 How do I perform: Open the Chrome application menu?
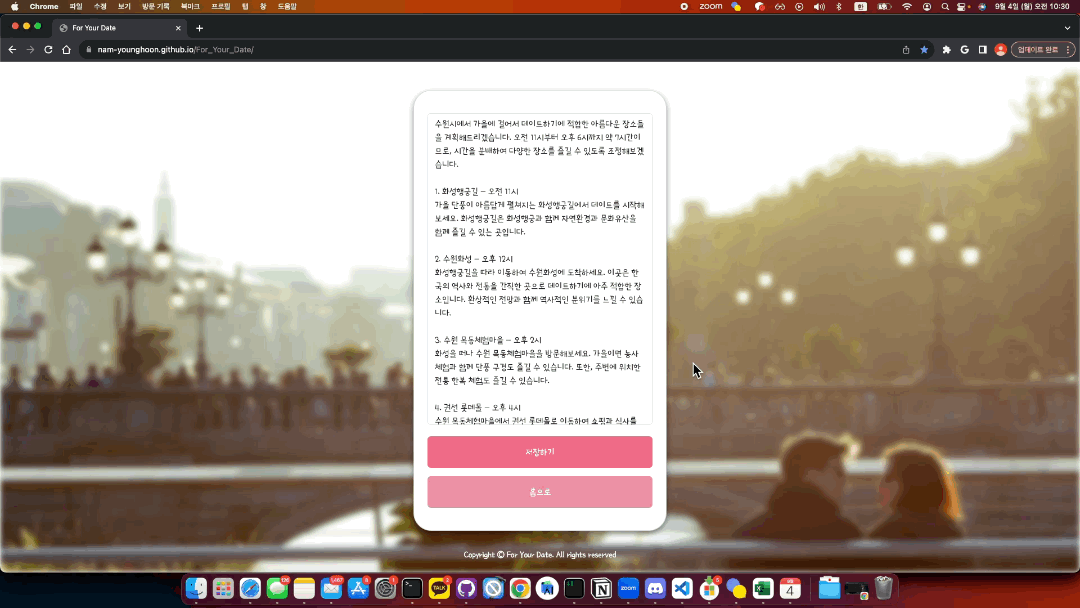[x=44, y=6]
